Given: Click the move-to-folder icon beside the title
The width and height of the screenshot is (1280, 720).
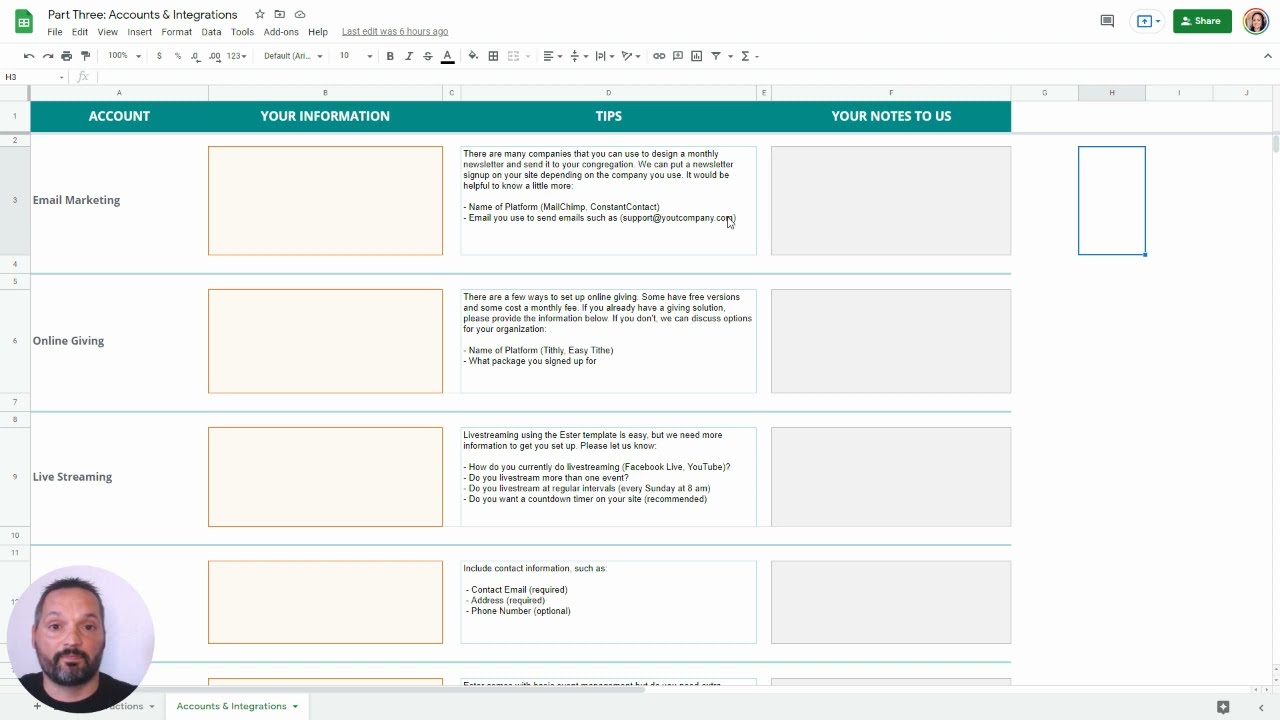Looking at the screenshot, I should coord(280,14).
